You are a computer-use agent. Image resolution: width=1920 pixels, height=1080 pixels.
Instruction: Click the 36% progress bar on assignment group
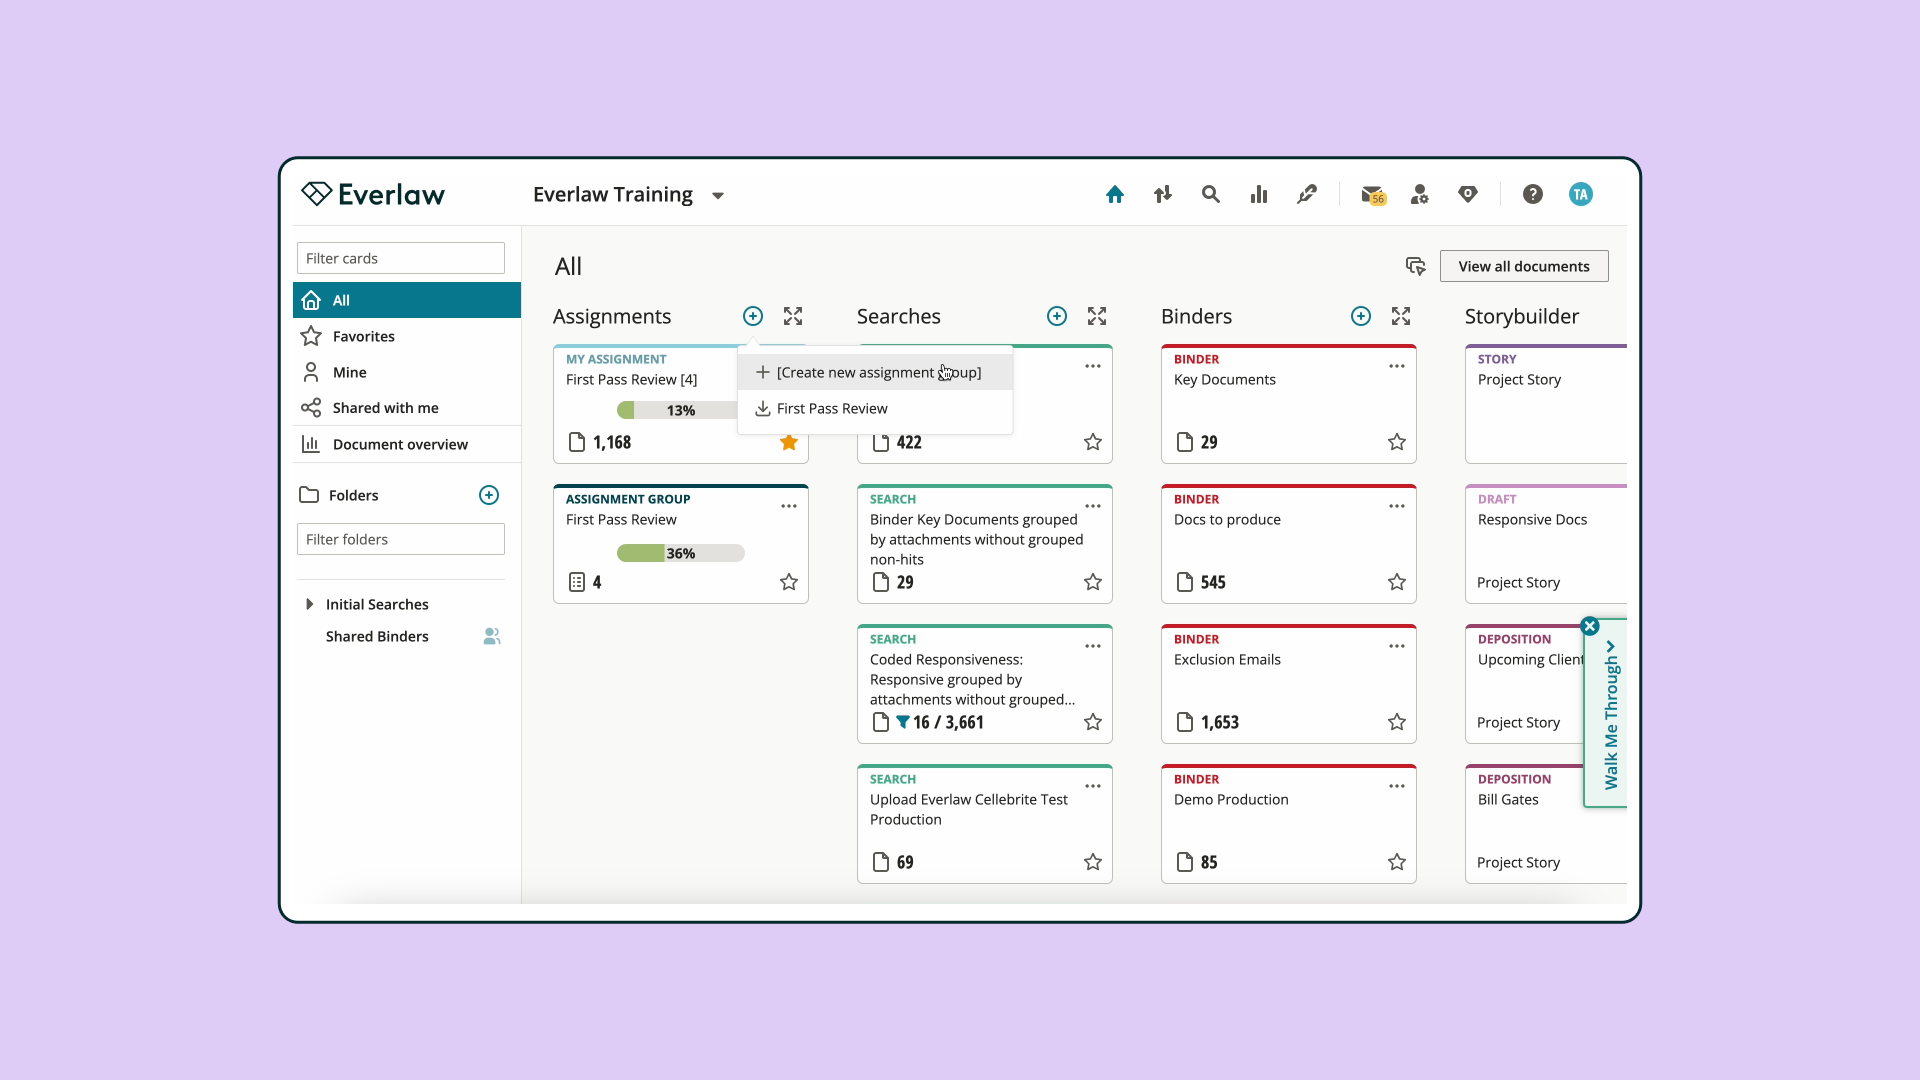pyautogui.click(x=680, y=553)
